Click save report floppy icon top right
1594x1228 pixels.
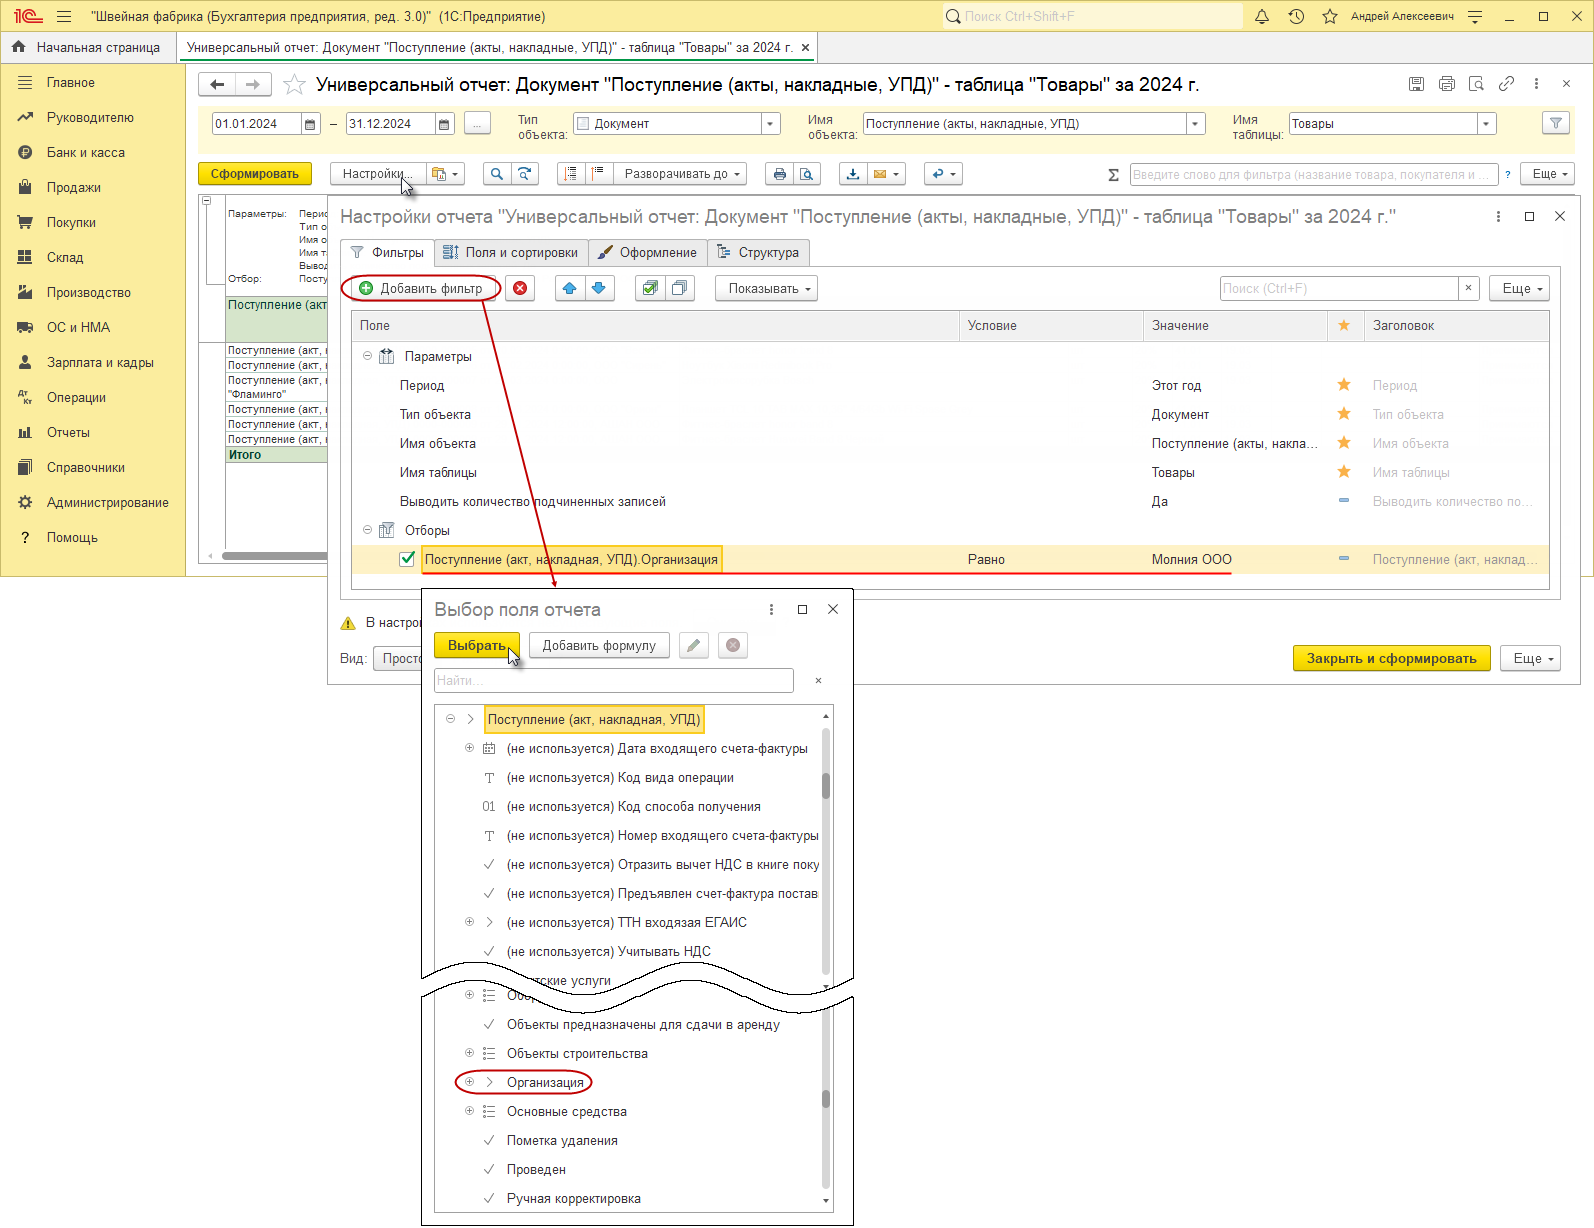[1416, 84]
